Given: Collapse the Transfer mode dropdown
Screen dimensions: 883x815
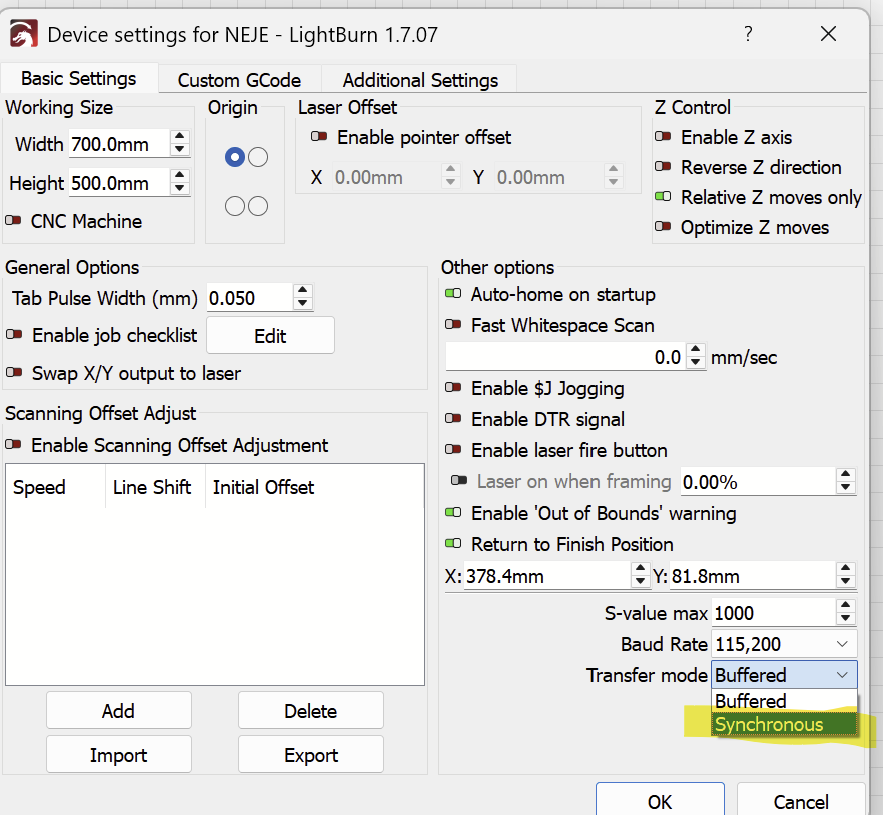Looking at the screenshot, I should [784, 675].
